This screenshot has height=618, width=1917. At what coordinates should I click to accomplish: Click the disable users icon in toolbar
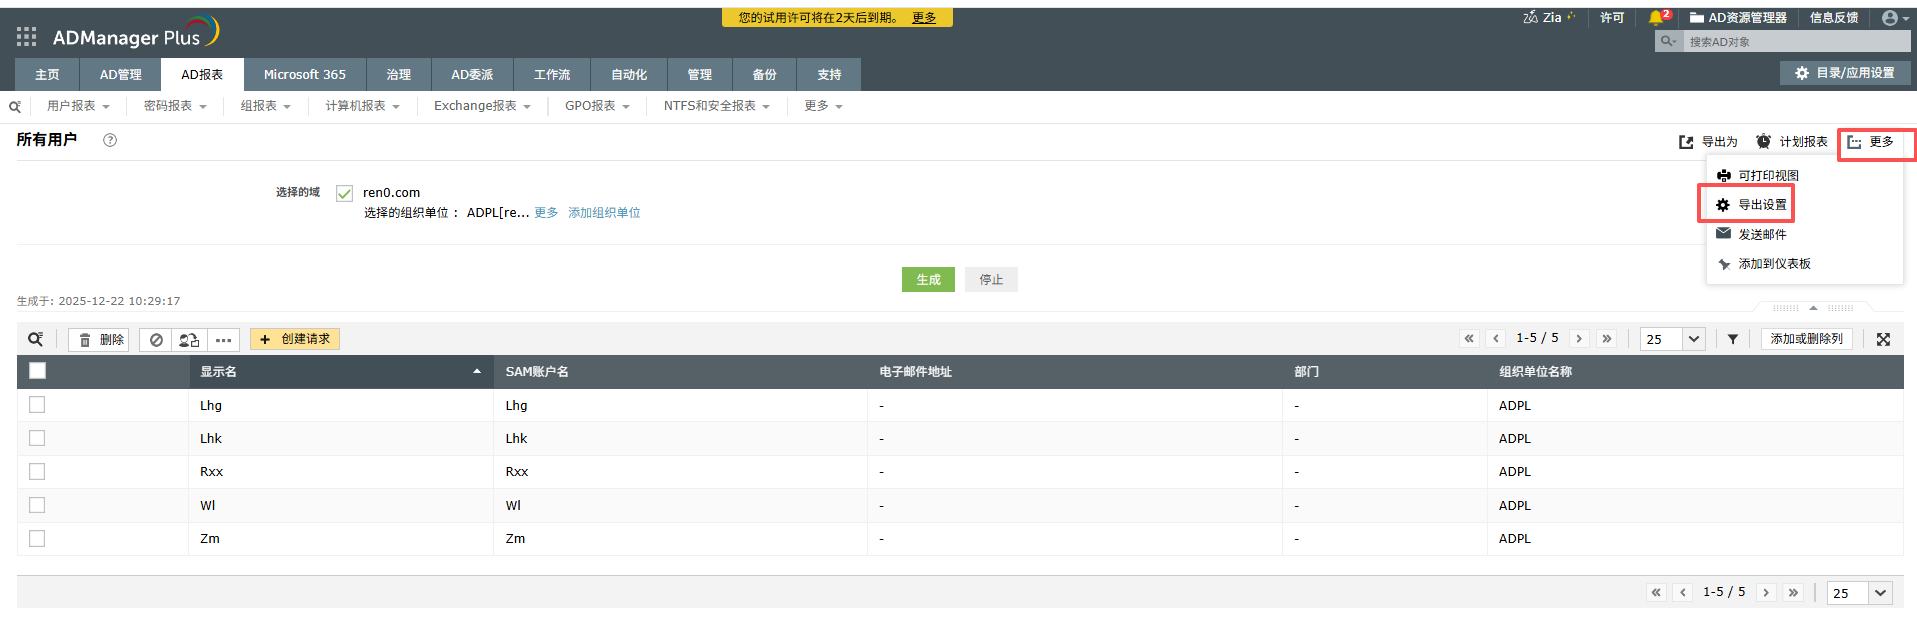156,340
